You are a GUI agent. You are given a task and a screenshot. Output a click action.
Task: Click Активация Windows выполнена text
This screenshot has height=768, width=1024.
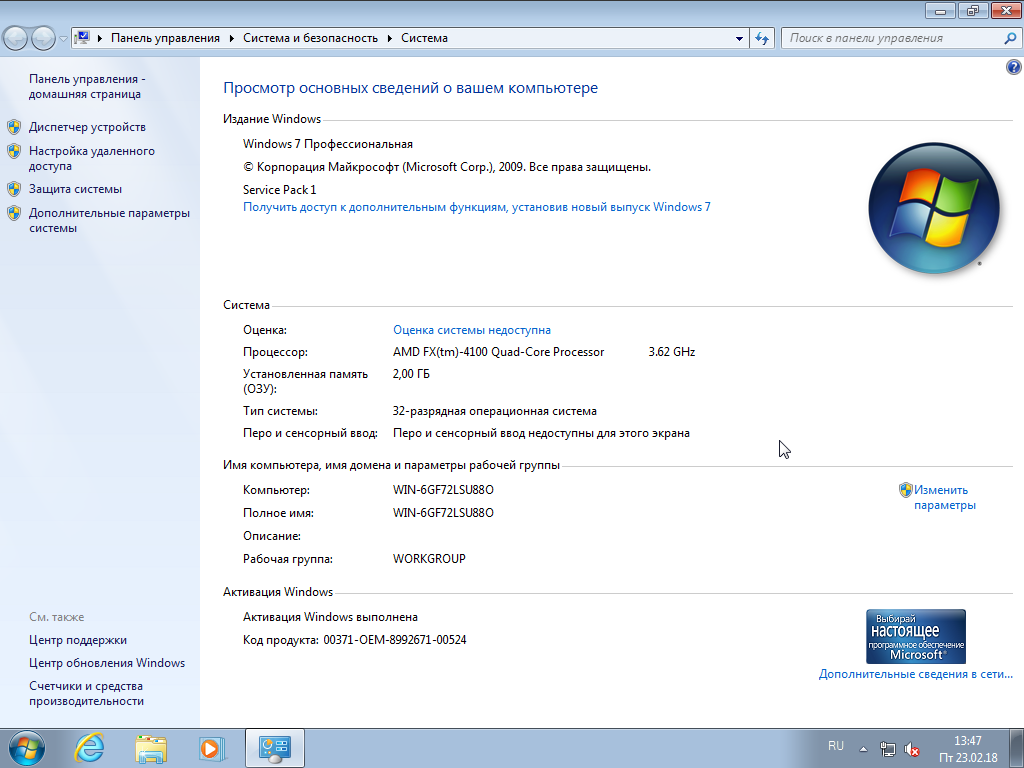coord(330,617)
